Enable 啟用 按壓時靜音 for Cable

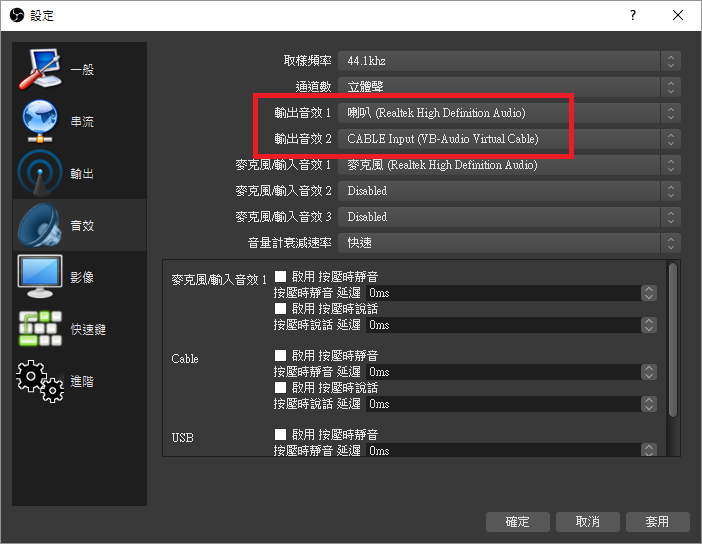(x=280, y=356)
